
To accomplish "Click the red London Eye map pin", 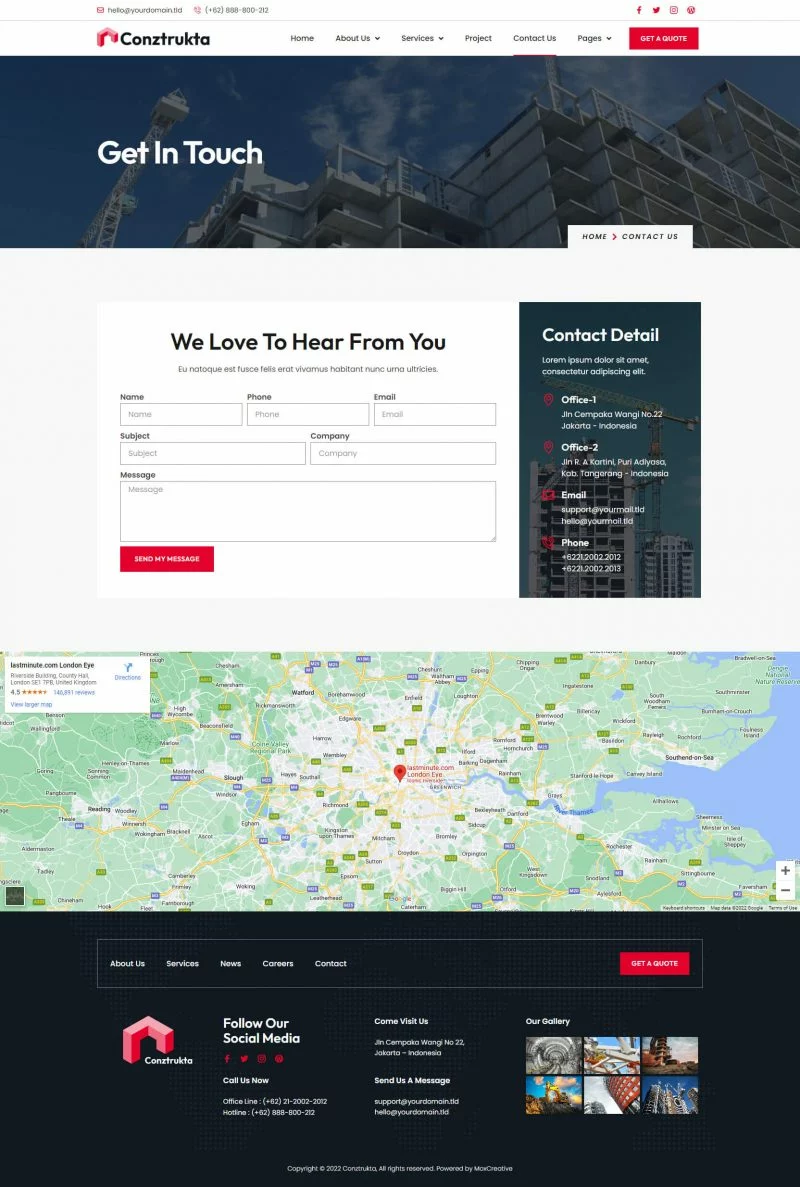I will [400, 773].
